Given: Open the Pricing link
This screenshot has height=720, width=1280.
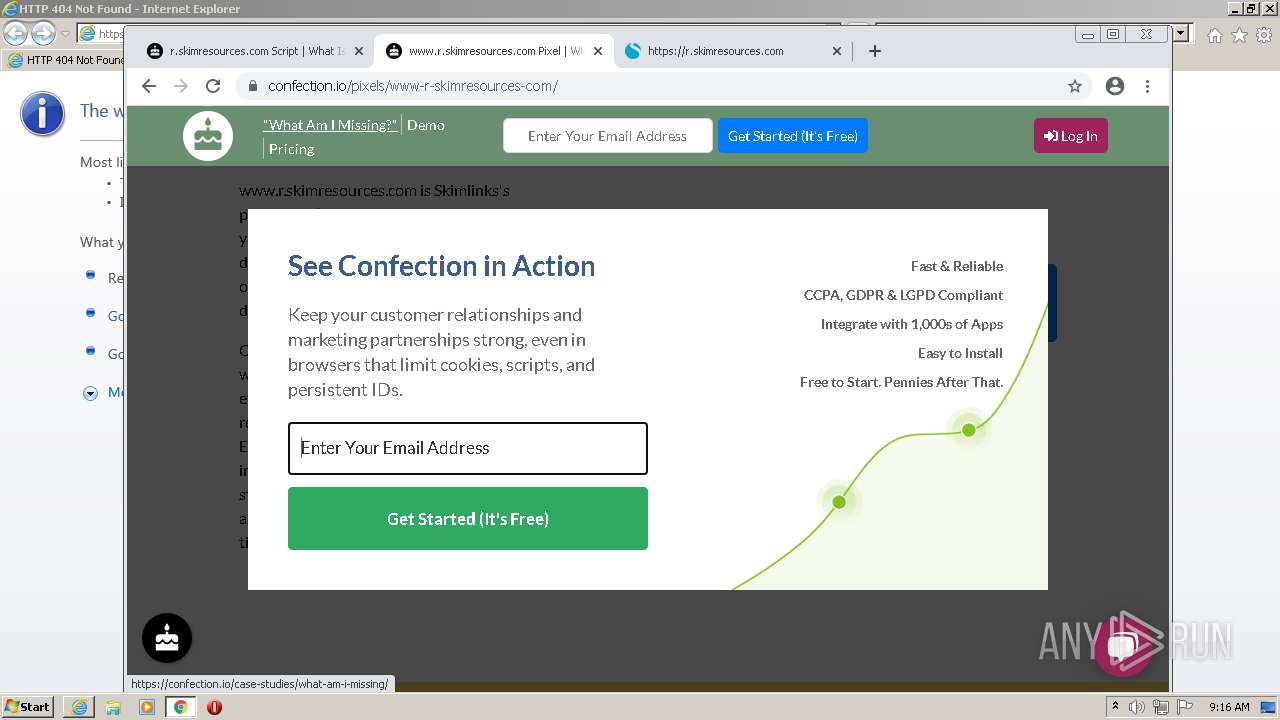Looking at the screenshot, I should click(291, 149).
